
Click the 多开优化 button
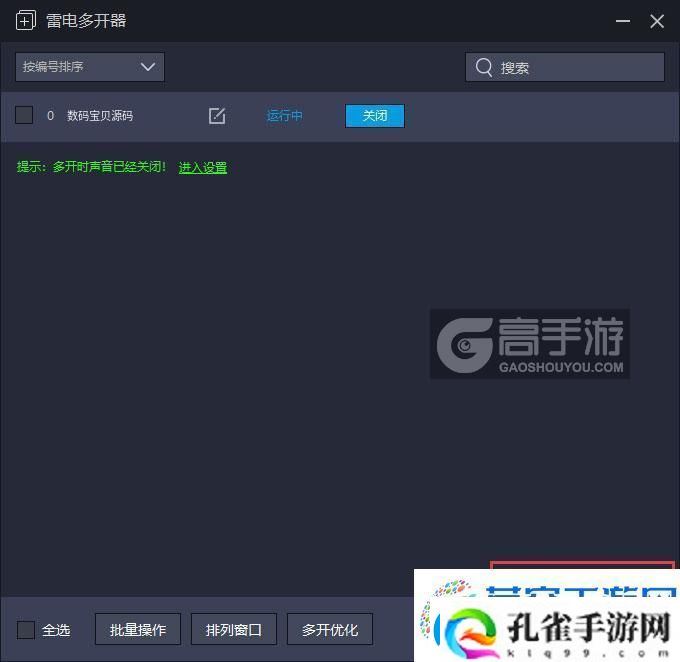[330, 629]
